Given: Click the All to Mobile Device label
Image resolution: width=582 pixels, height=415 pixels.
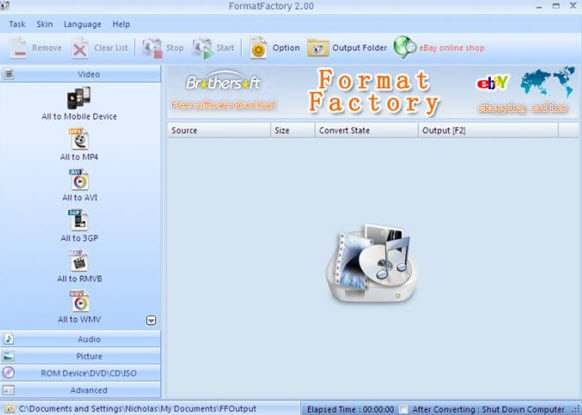Looking at the screenshot, I should pyautogui.click(x=79, y=117).
